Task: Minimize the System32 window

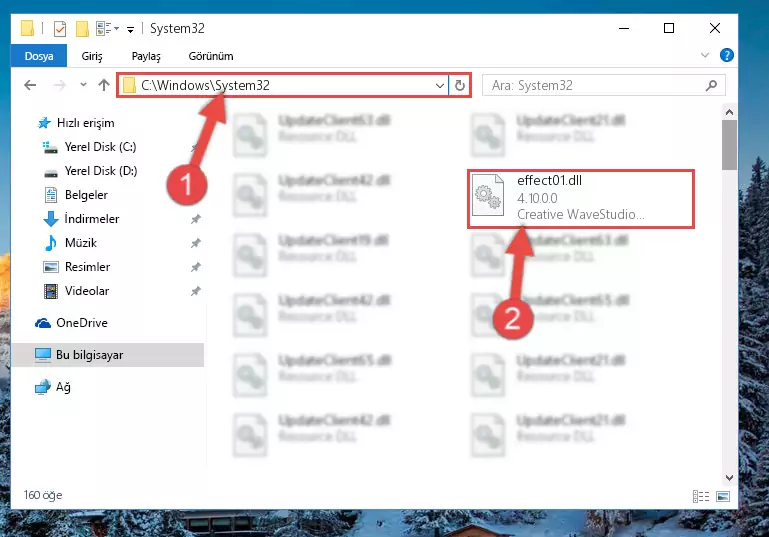Action: (x=624, y=28)
